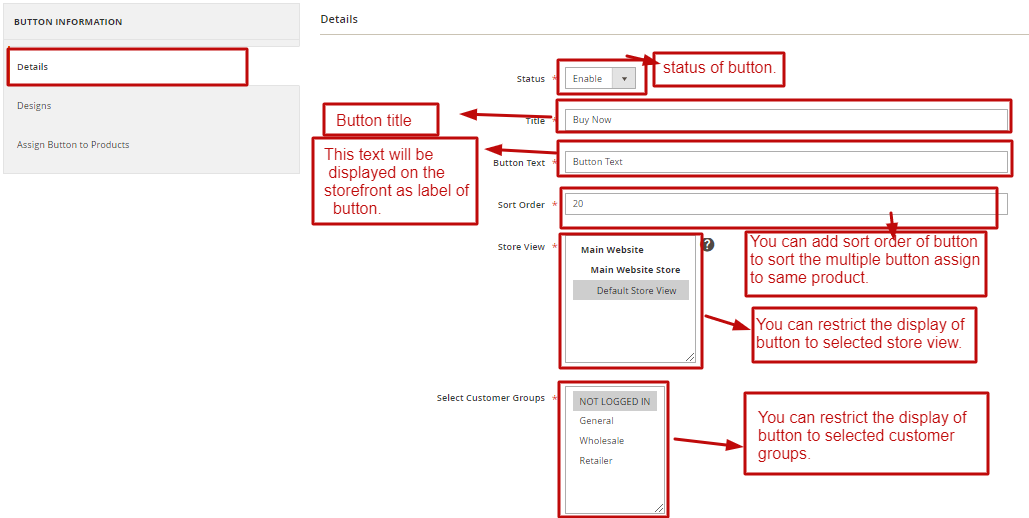The height and width of the screenshot is (518, 1029).
Task: Focus the Button Text input field
Action: (x=785, y=162)
